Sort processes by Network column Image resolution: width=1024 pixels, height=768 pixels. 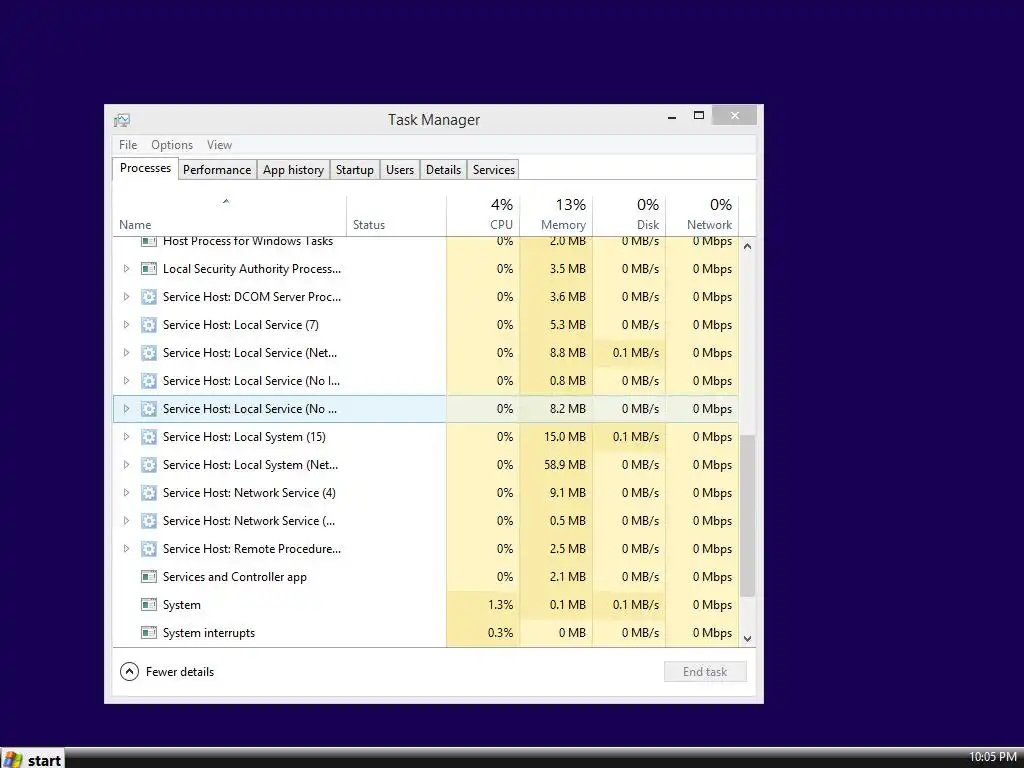pyautogui.click(x=703, y=215)
